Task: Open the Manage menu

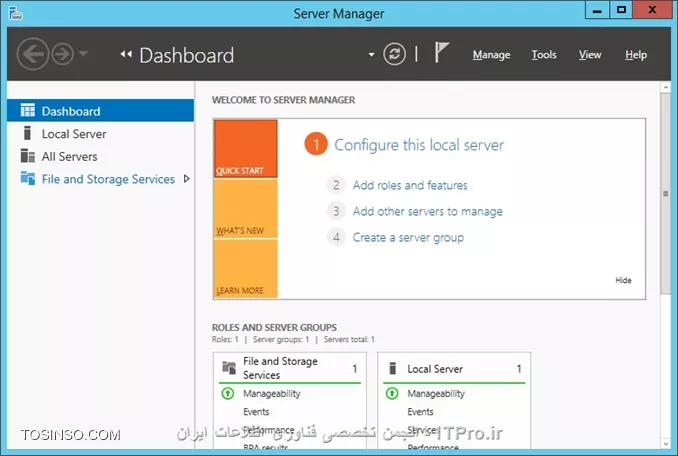Action: (491, 55)
